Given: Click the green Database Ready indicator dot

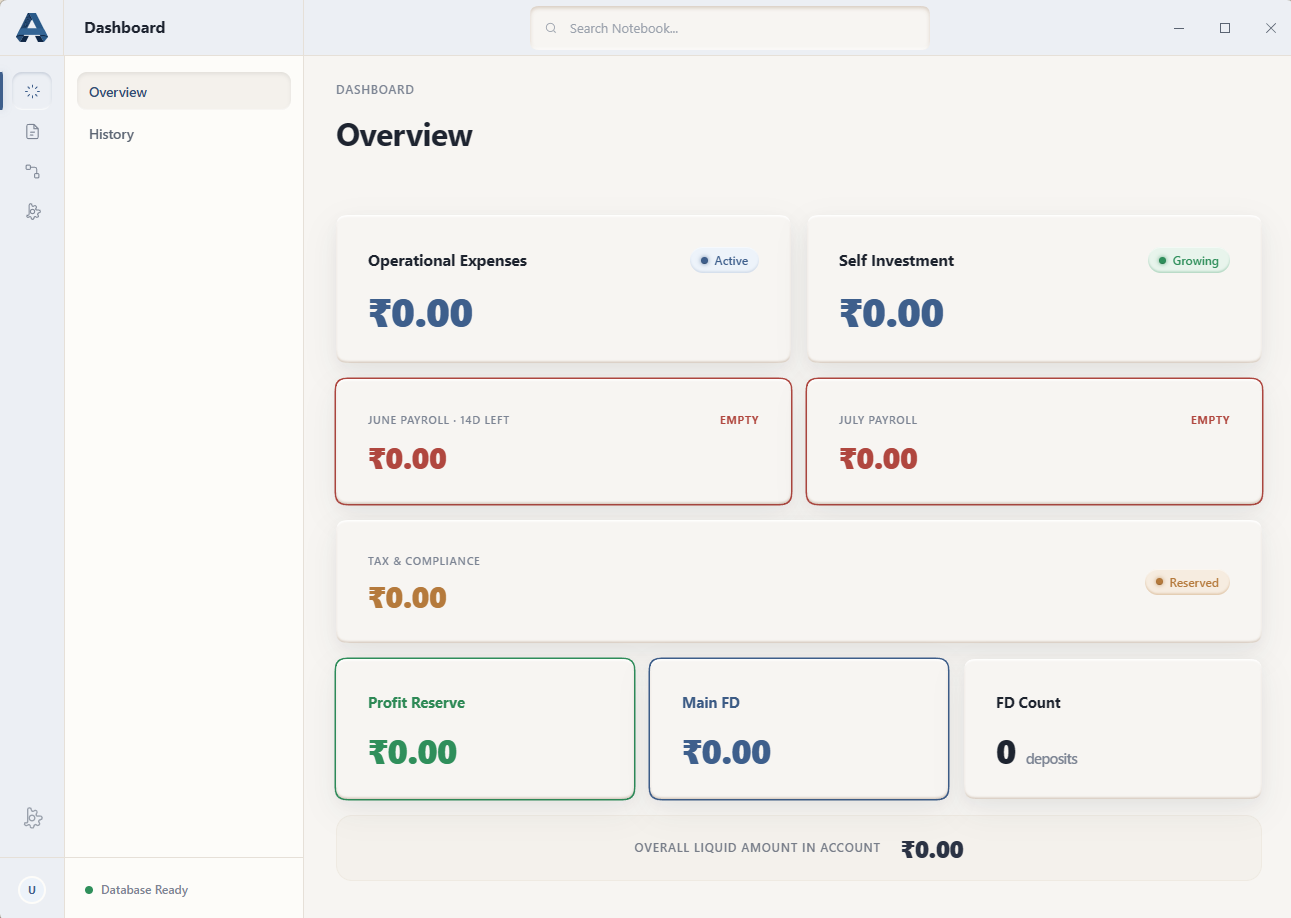Looking at the screenshot, I should pyautogui.click(x=89, y=890).
